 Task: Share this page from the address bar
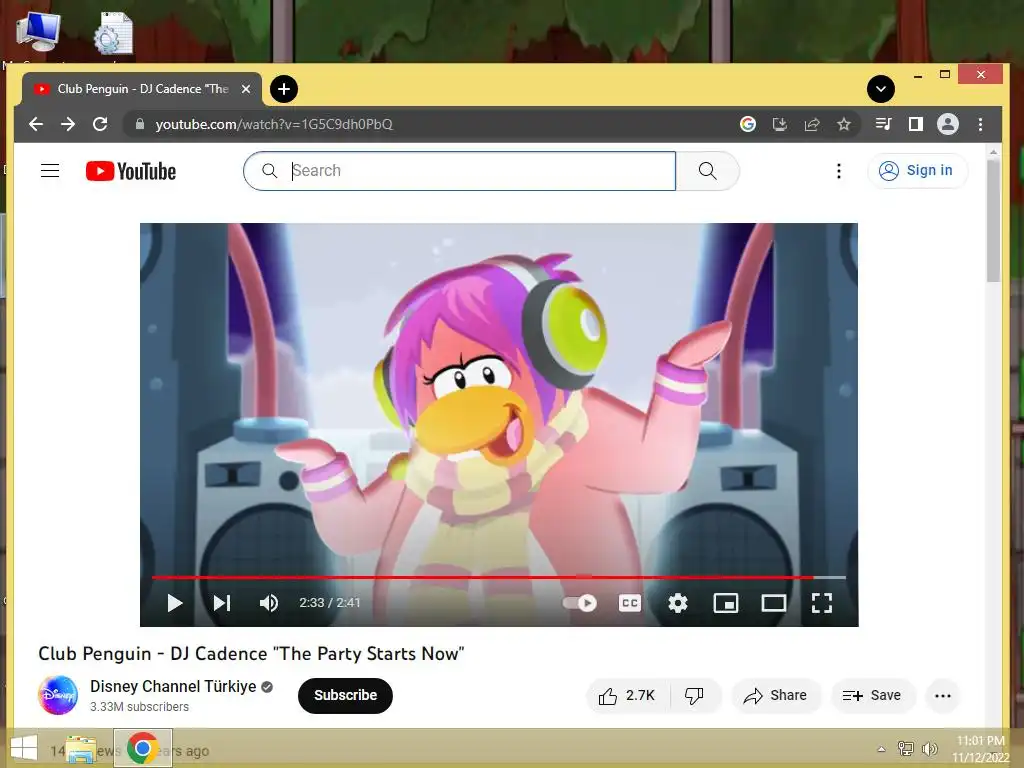click(x=812, y=124)
